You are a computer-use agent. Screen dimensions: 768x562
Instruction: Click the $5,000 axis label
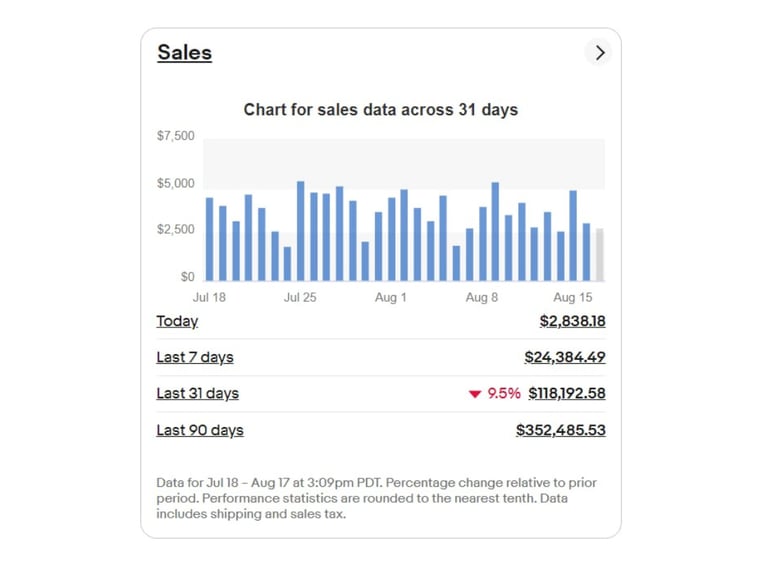click(176, 184)
